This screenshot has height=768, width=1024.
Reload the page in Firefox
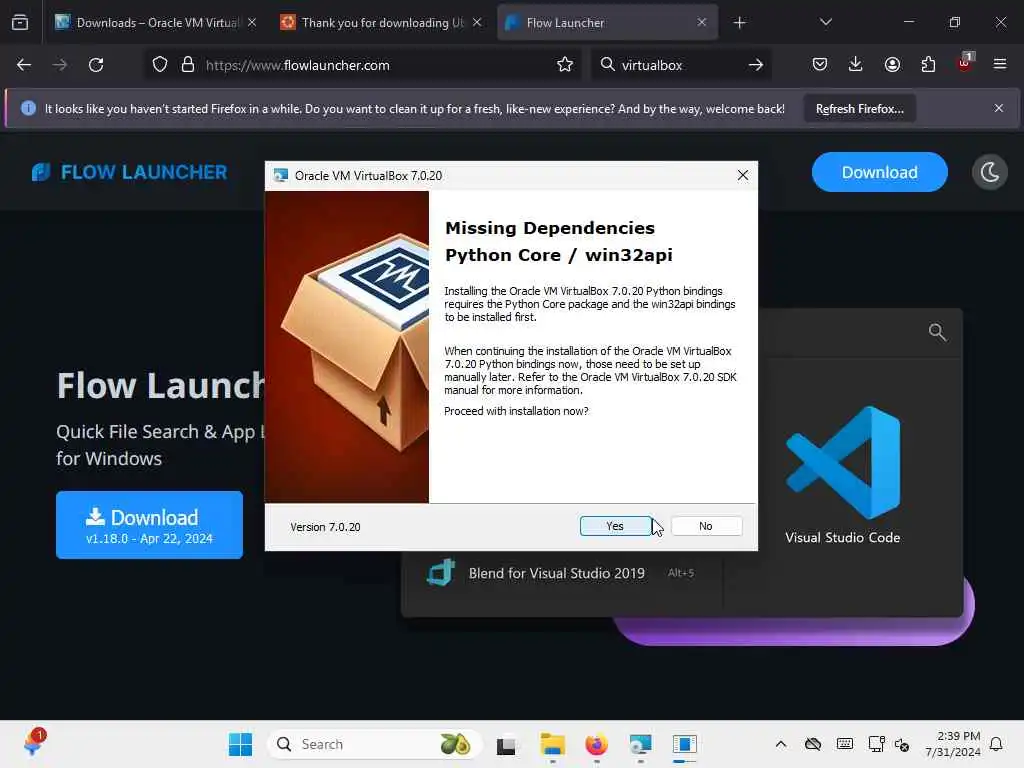click(96, 65)
